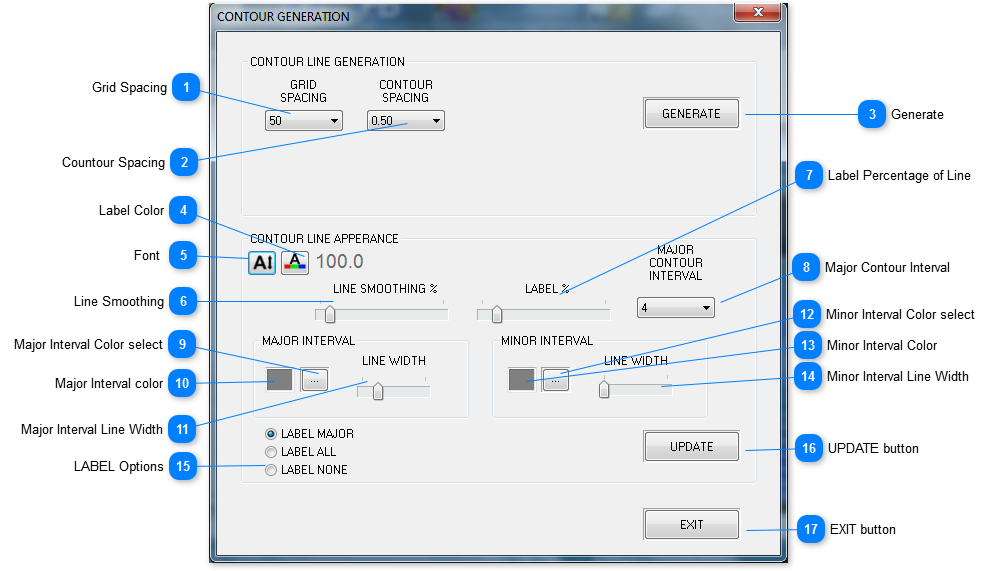Image resolution: width=993 pixels, height=571 pixels.
Task: Open the Font settings icon
Action: [x=262, y=262]
